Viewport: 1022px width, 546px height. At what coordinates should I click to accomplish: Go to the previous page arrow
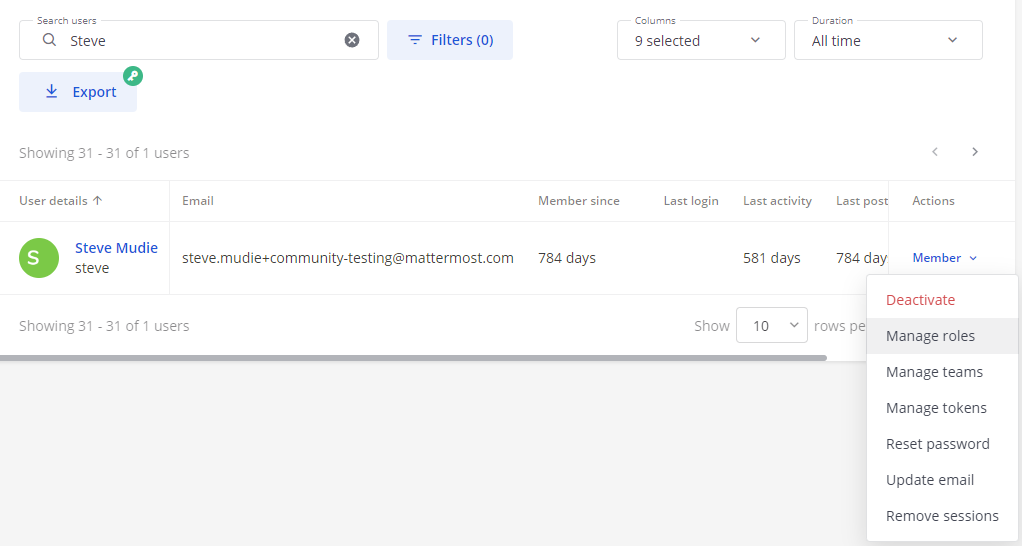(935, 152)
